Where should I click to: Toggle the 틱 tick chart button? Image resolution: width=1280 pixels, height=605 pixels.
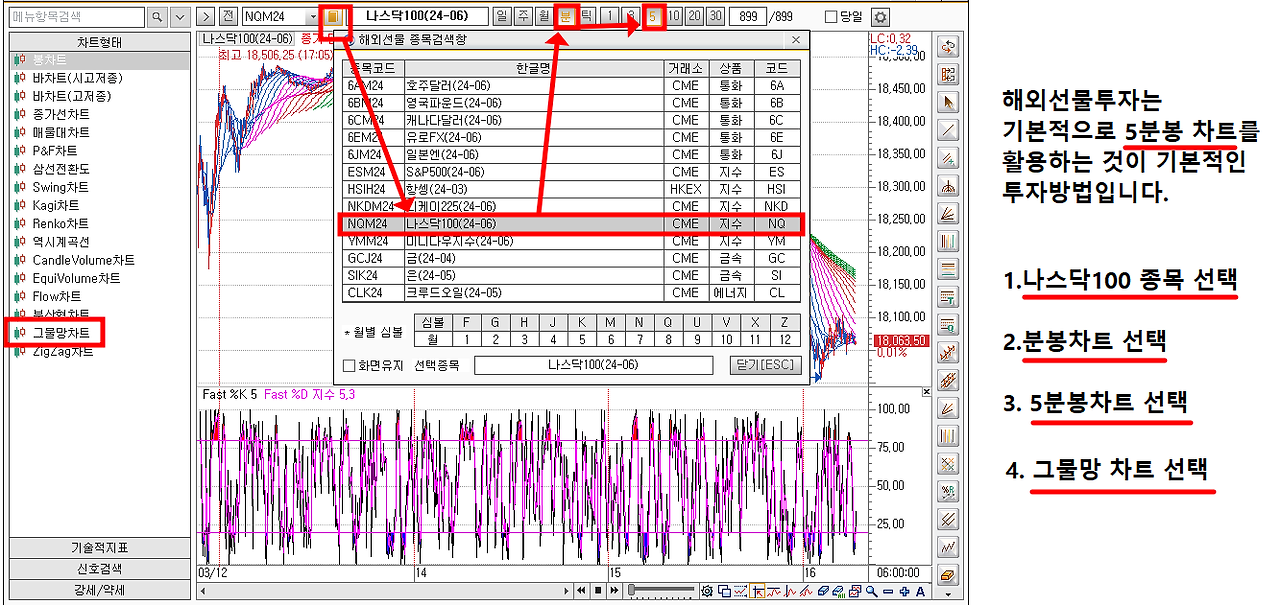click(x=587, y=17)
